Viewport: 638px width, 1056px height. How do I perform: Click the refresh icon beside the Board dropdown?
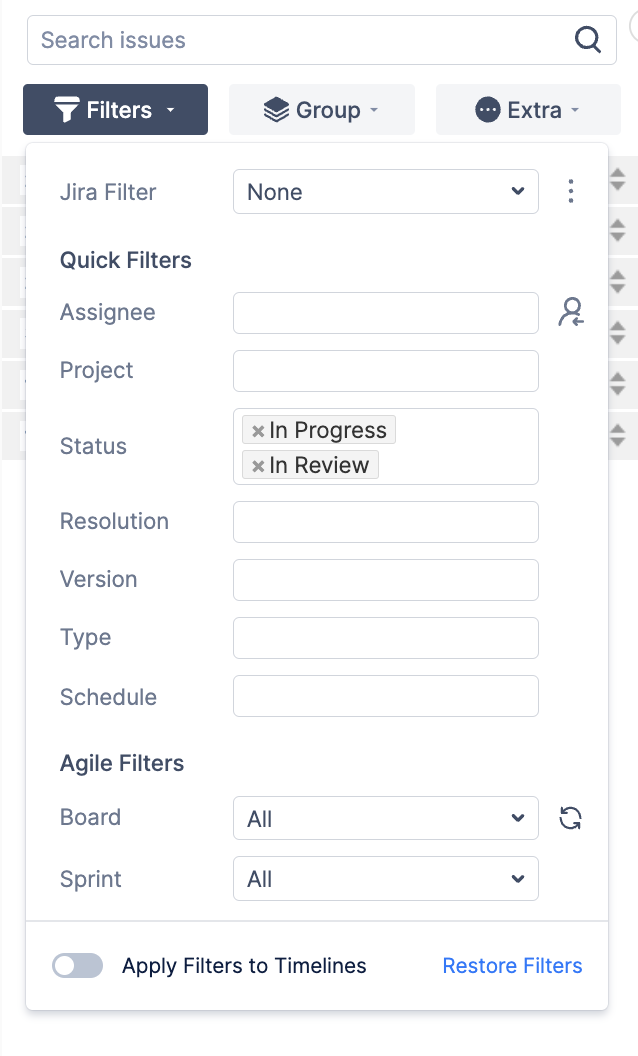[570, 818]
